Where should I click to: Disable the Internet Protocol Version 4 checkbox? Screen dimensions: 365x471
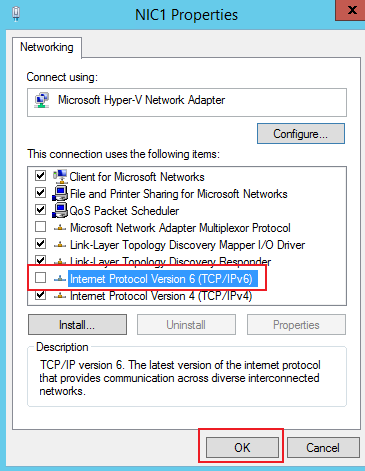40,294
